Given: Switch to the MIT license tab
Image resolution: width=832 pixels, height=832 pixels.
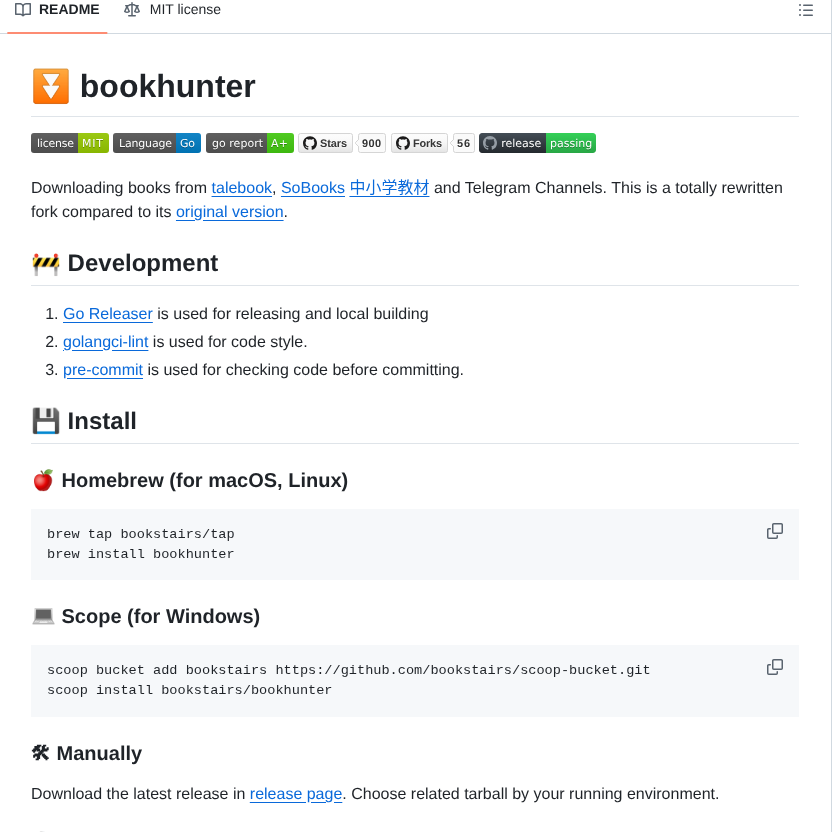Looking at the screenshot, I should pos(185,10).
